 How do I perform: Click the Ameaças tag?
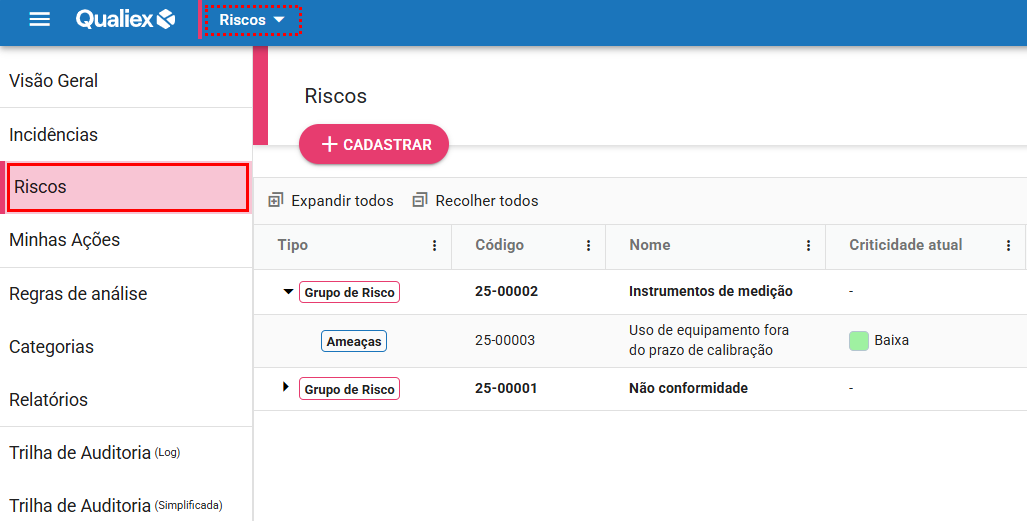(x=354, y=341)
